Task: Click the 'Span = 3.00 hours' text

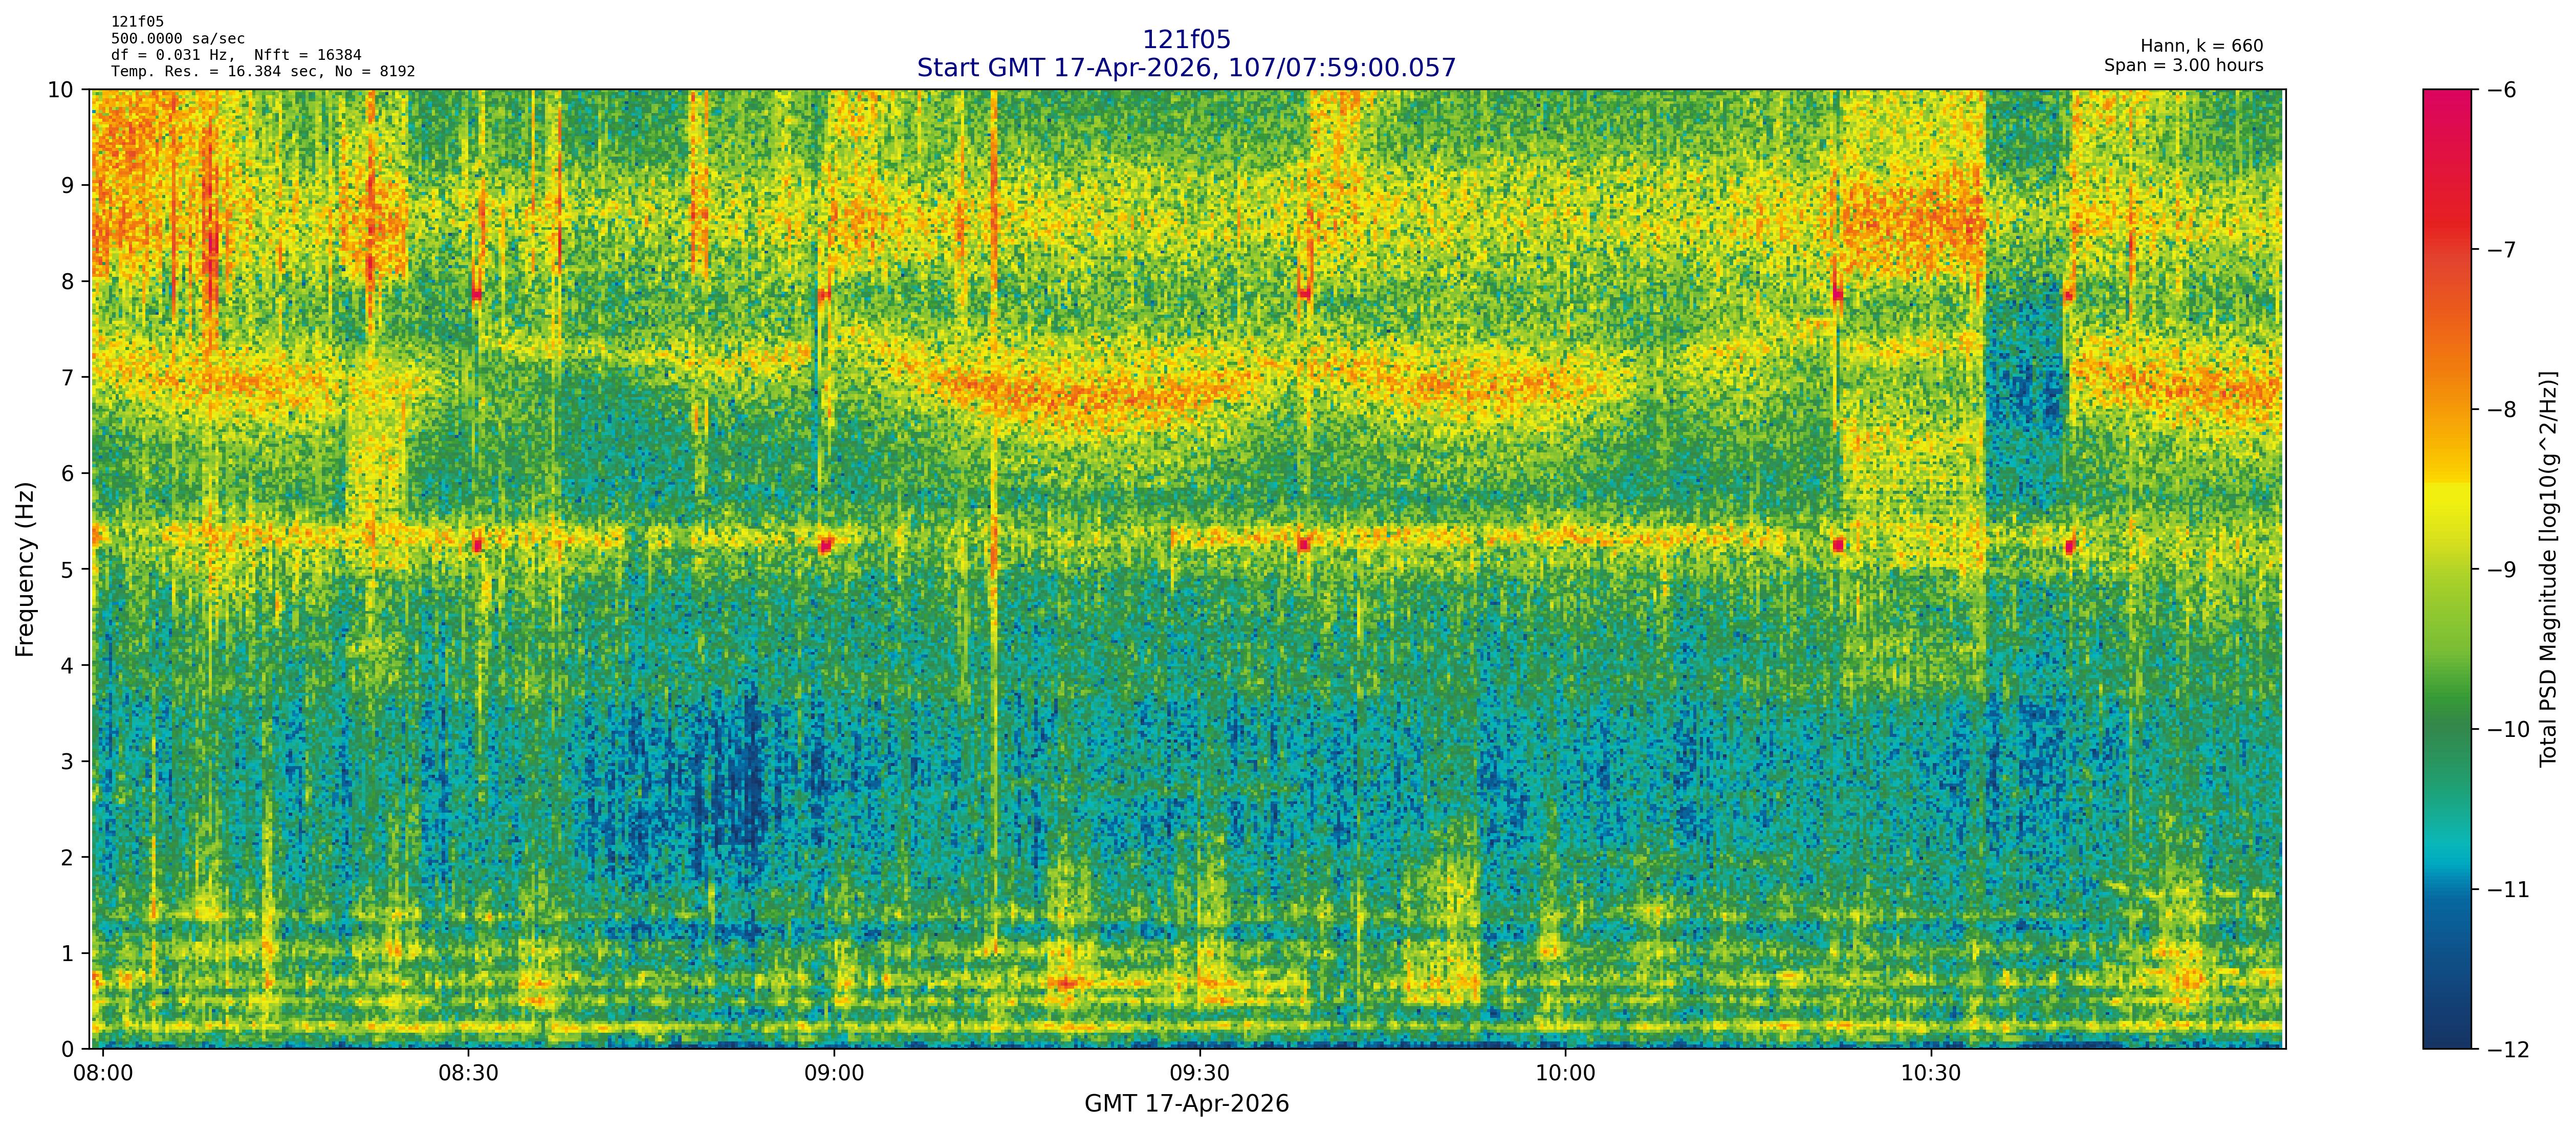Action: coord(2183,65)
